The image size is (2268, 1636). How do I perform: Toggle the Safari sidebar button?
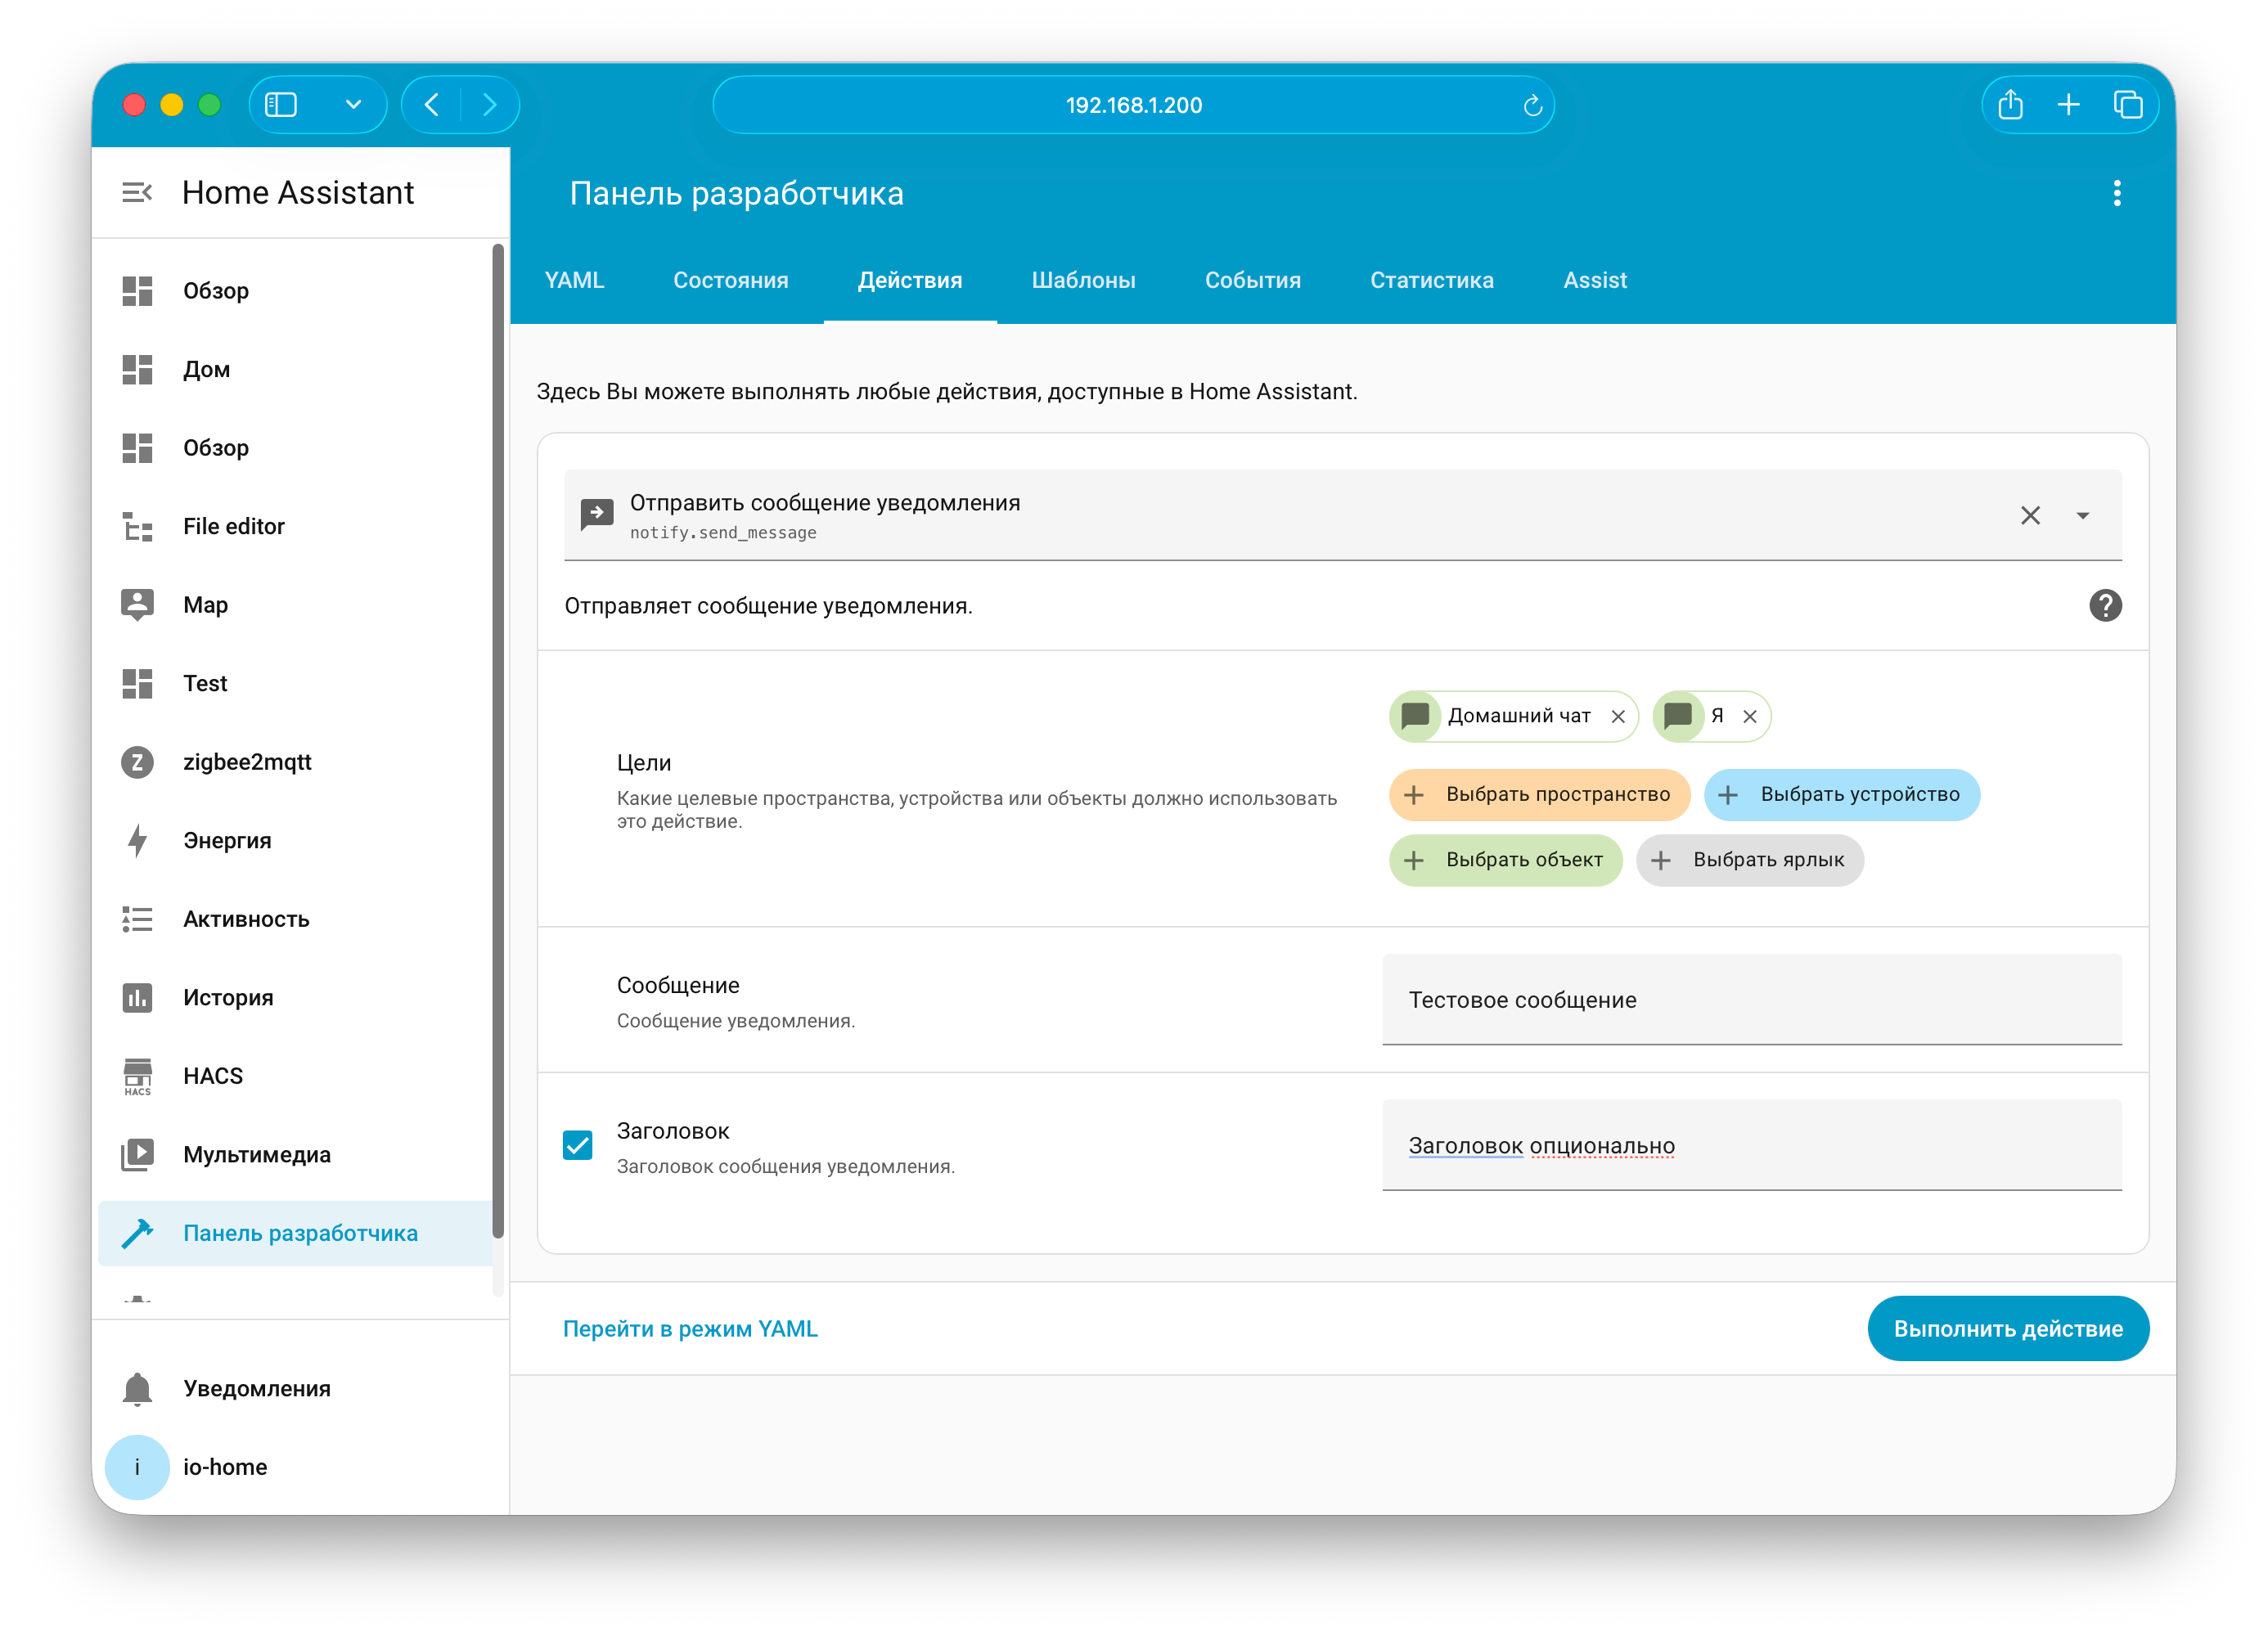click(281, 105)
